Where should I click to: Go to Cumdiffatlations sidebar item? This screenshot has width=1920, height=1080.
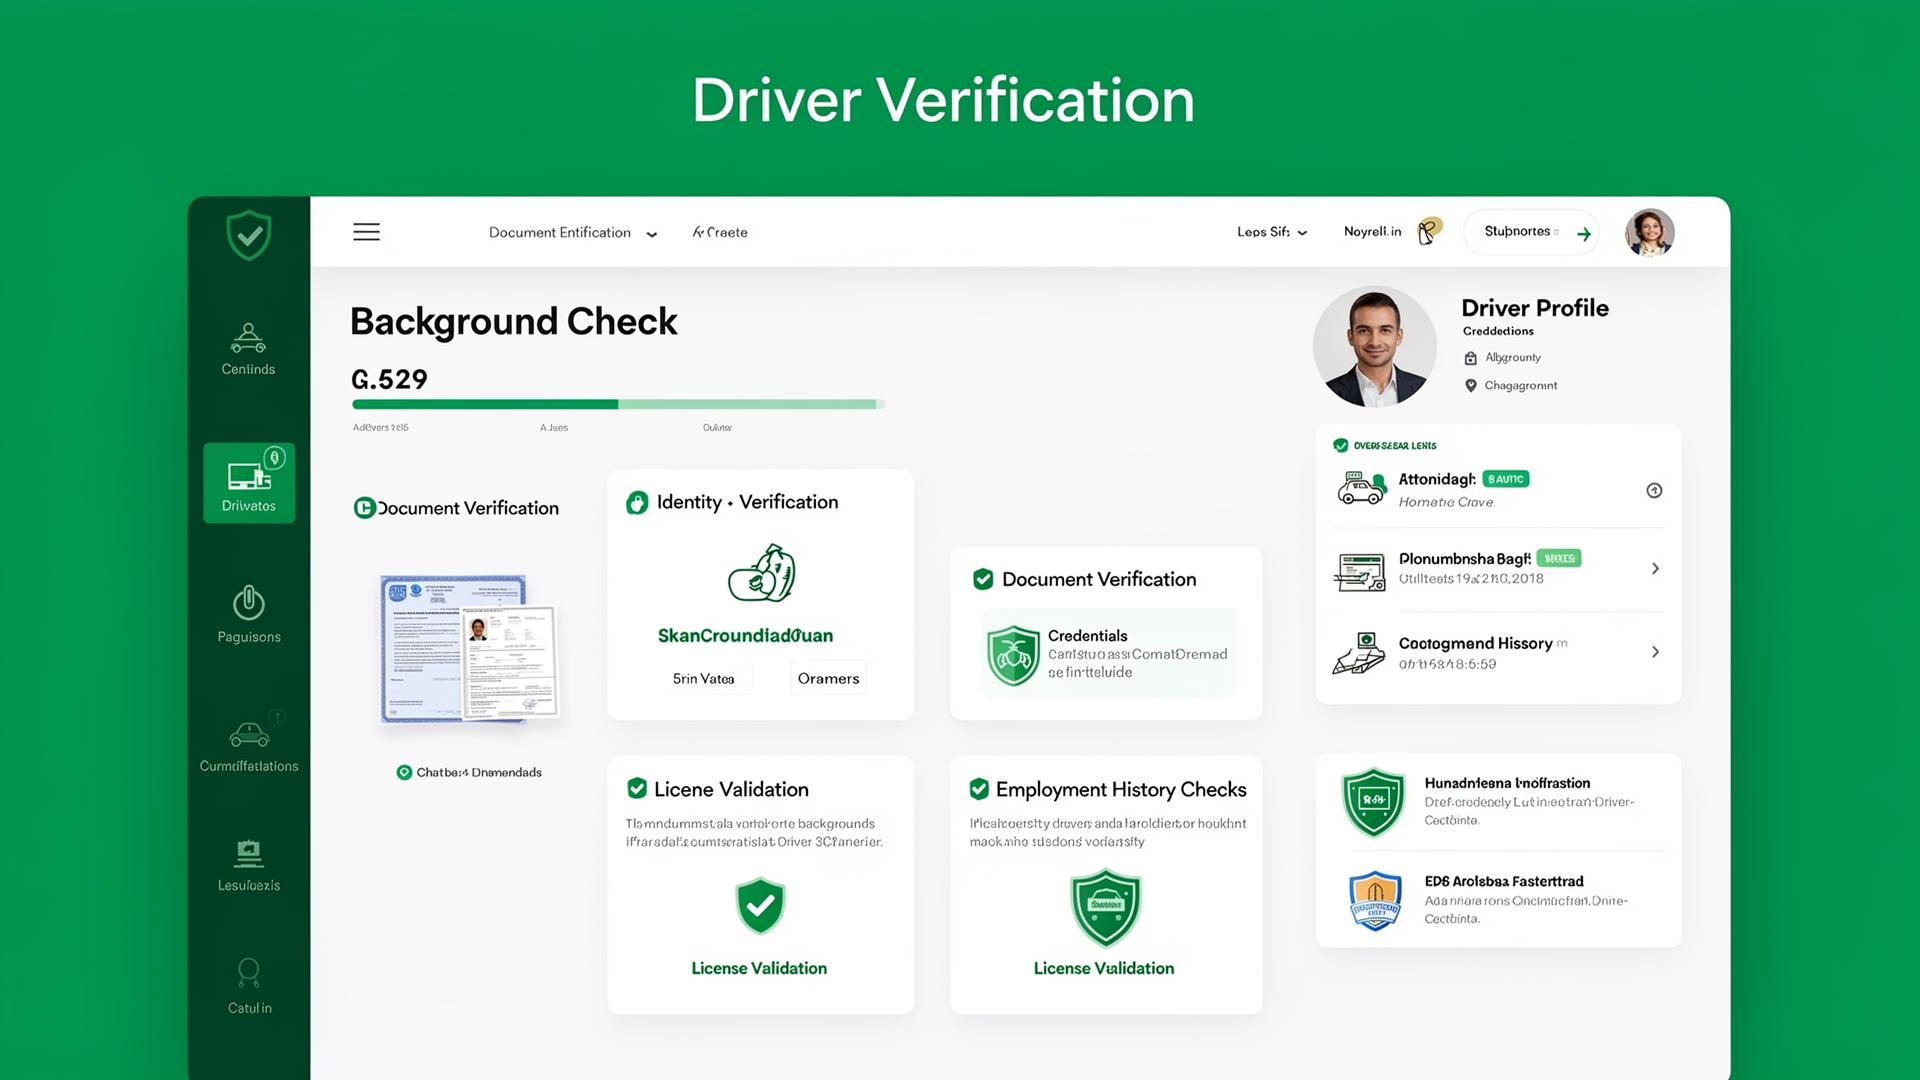(249, 745)
